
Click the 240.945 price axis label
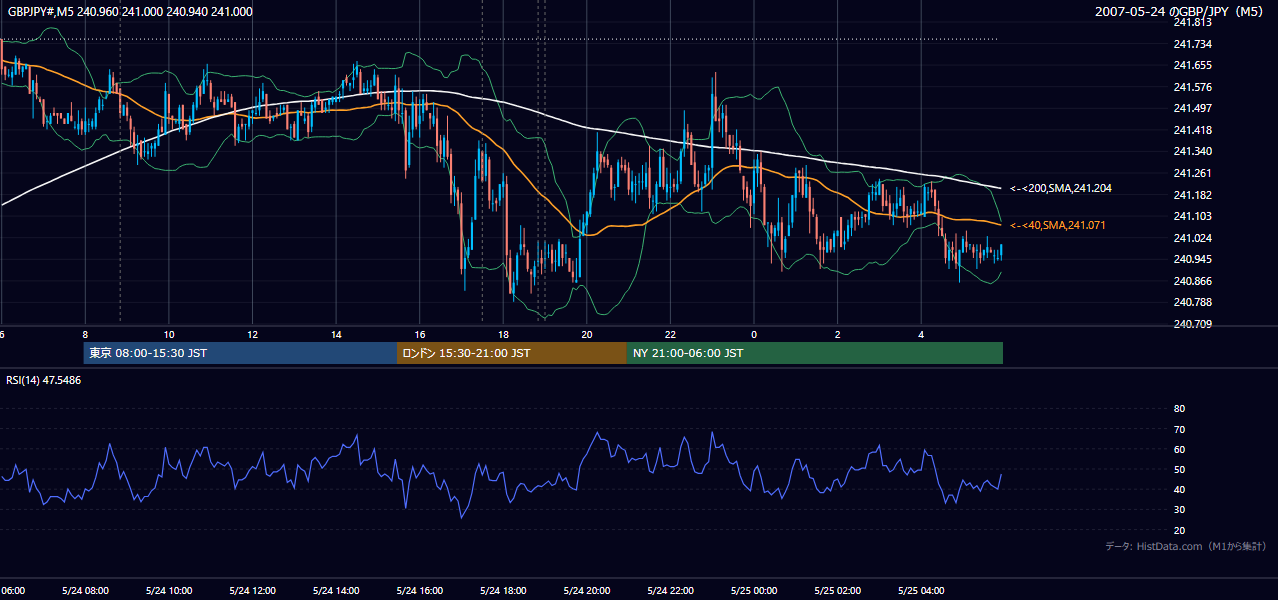pos(1192,259)
